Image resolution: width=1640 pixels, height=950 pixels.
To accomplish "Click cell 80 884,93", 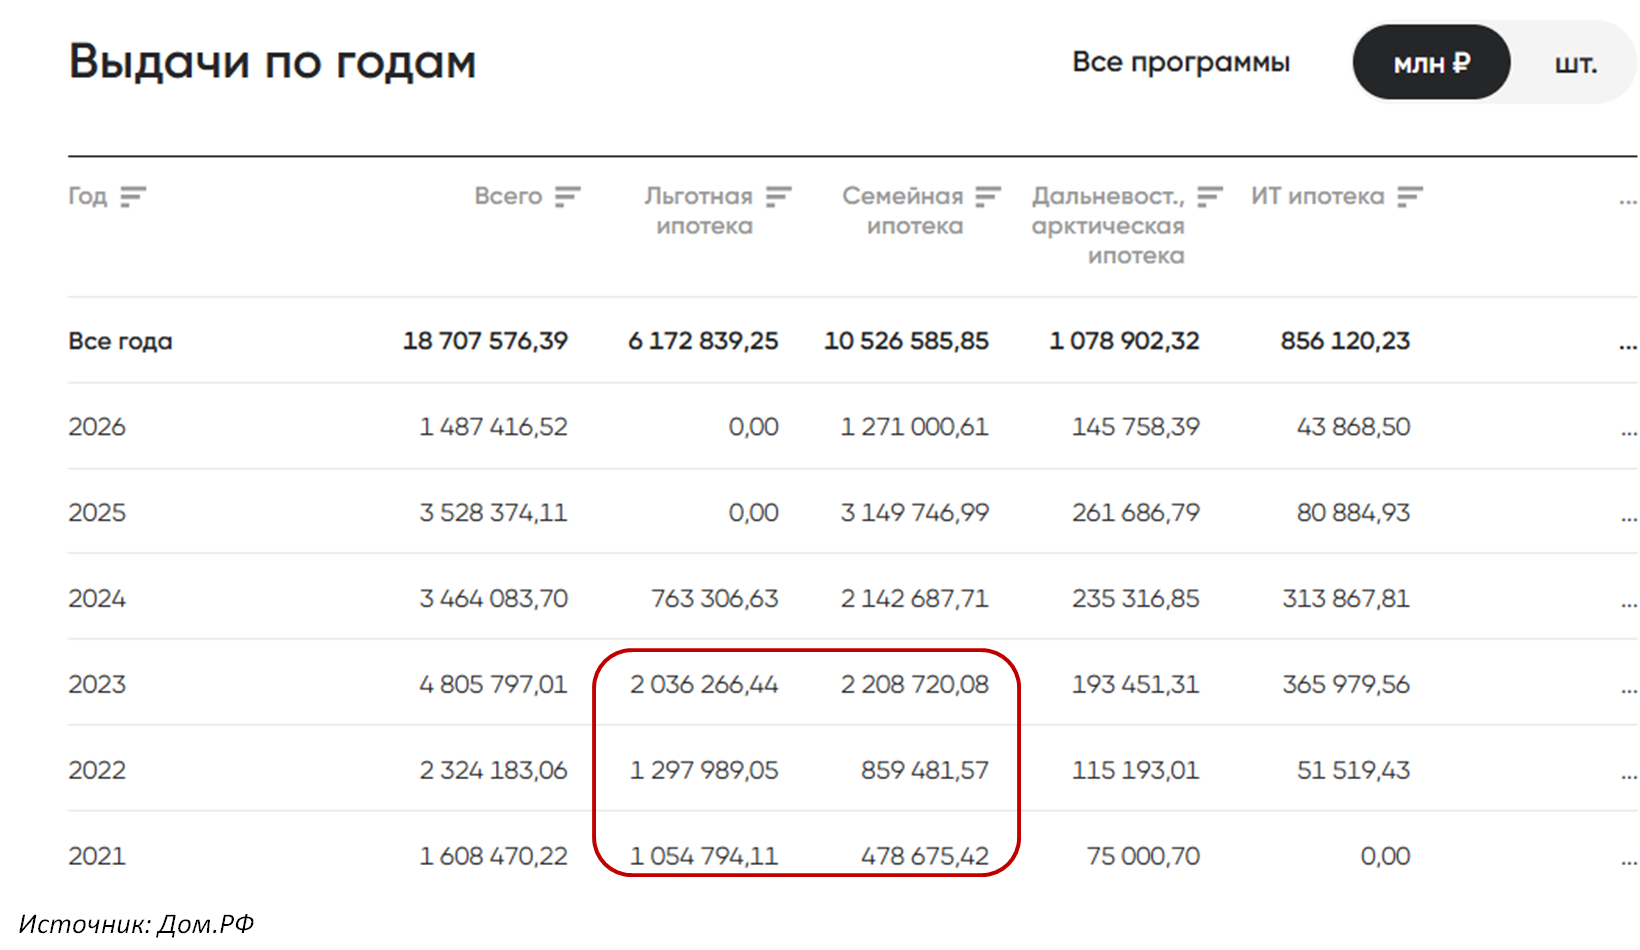I will pyautogui.click(x=1353, y=513).
